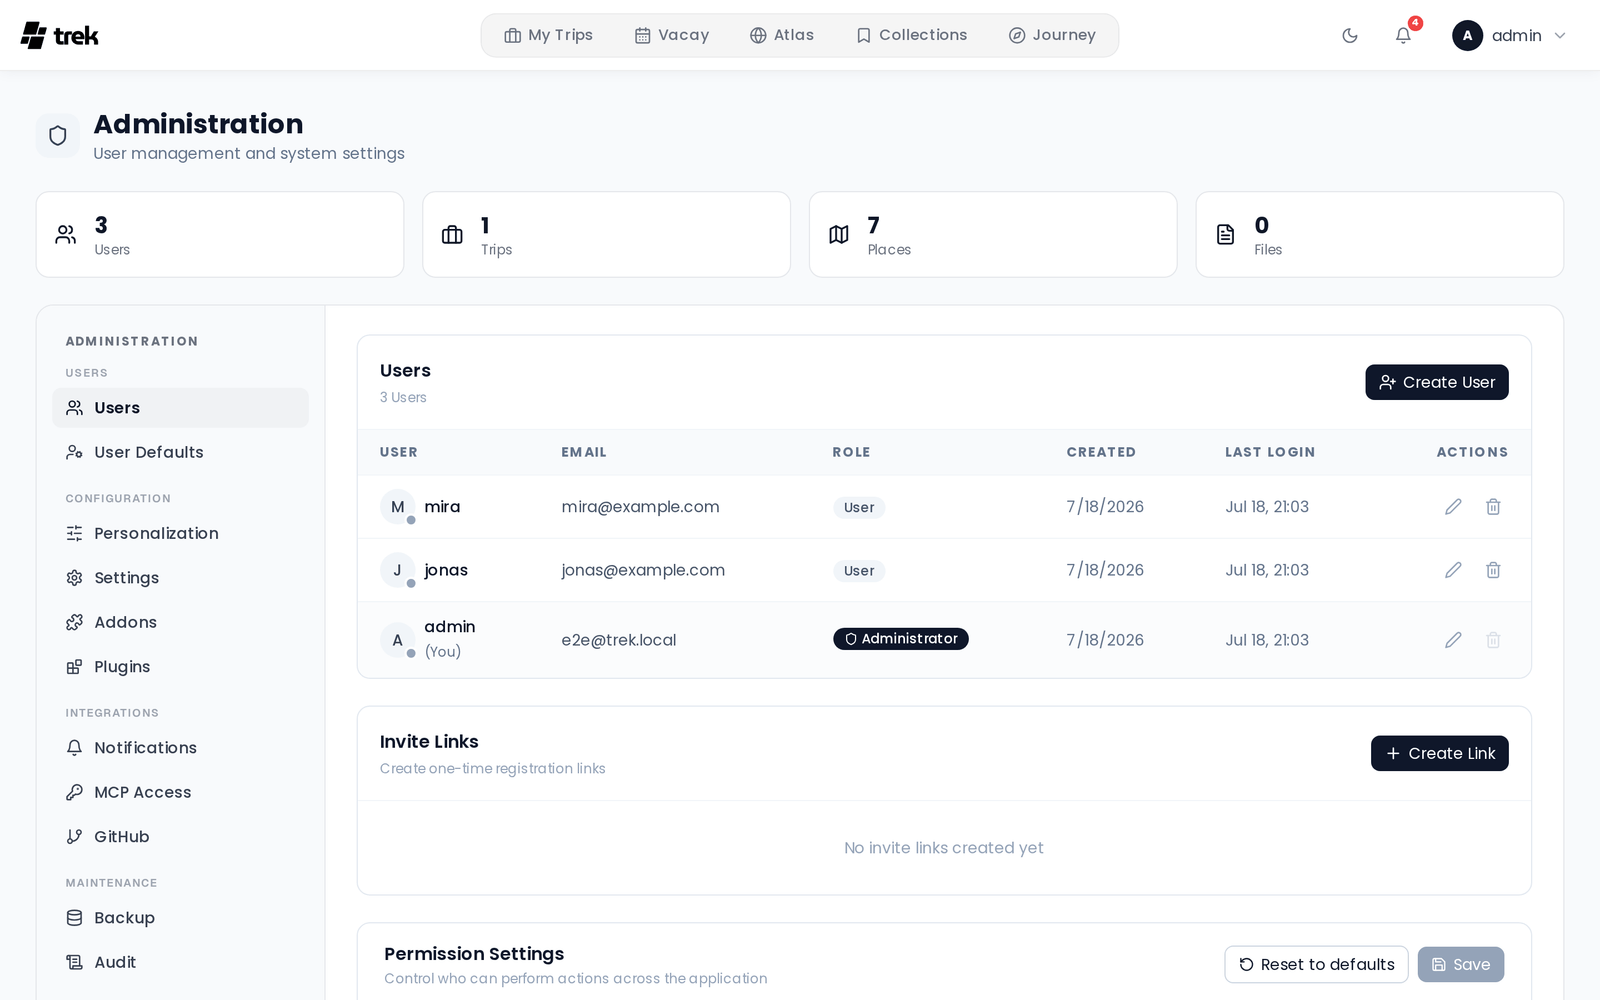This screenshot has width=1600, height=1000.
Task: Delete user jonas
Action: [x=1493, y=570]
